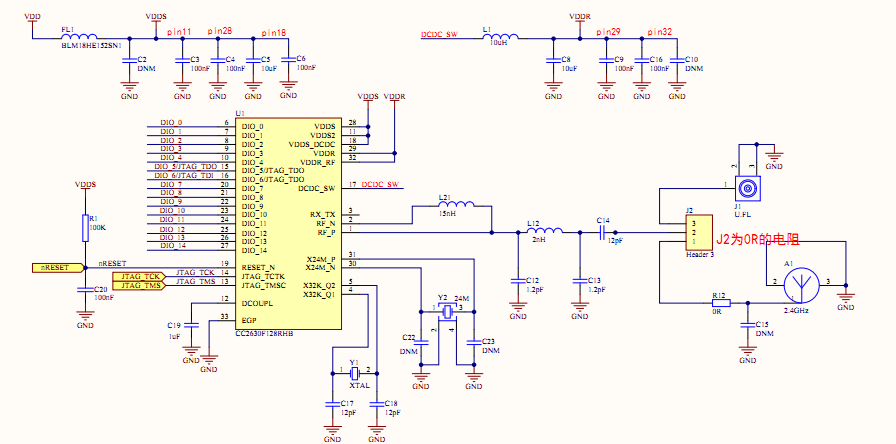Click DCDC_SW net label left of L1
Image resolution: width=896 pixels, height=444 pixels.
(x=439, y=34)
